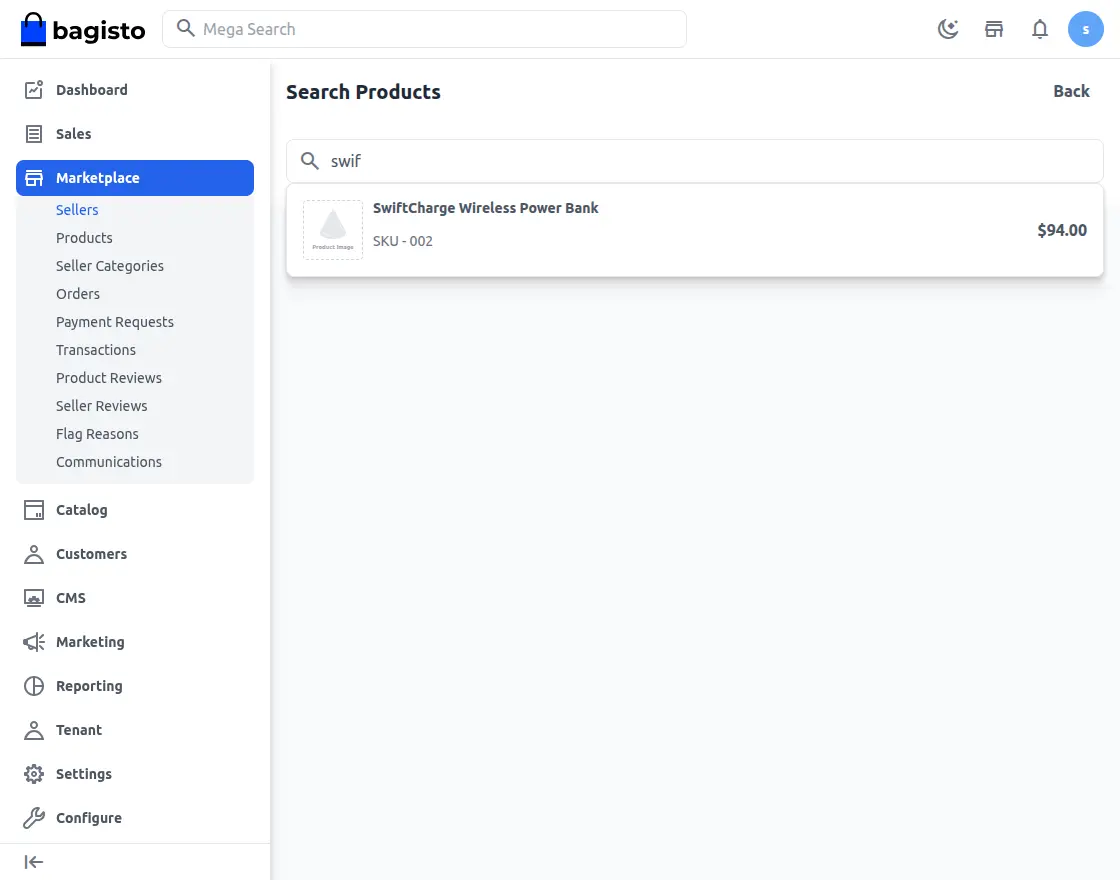Viewport: 1120px width, 880px height.
Task: Collapse the sidebar menu arrow
Action: (34, 862)
